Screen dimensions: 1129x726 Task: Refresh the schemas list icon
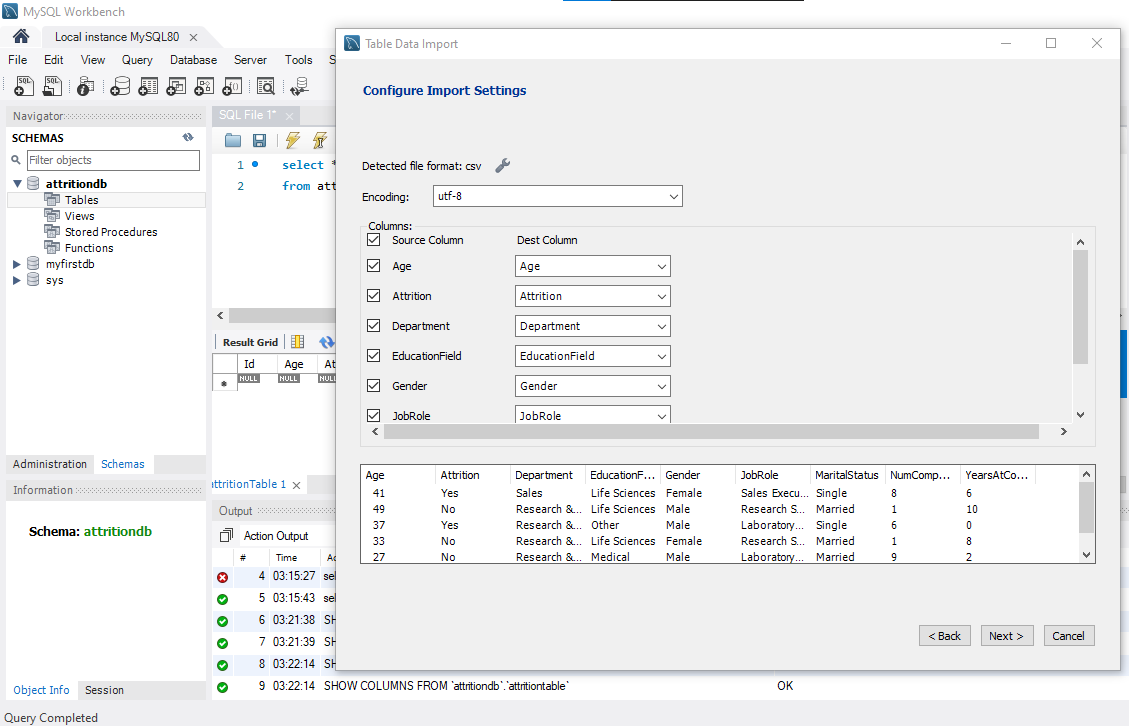[188, 137]
